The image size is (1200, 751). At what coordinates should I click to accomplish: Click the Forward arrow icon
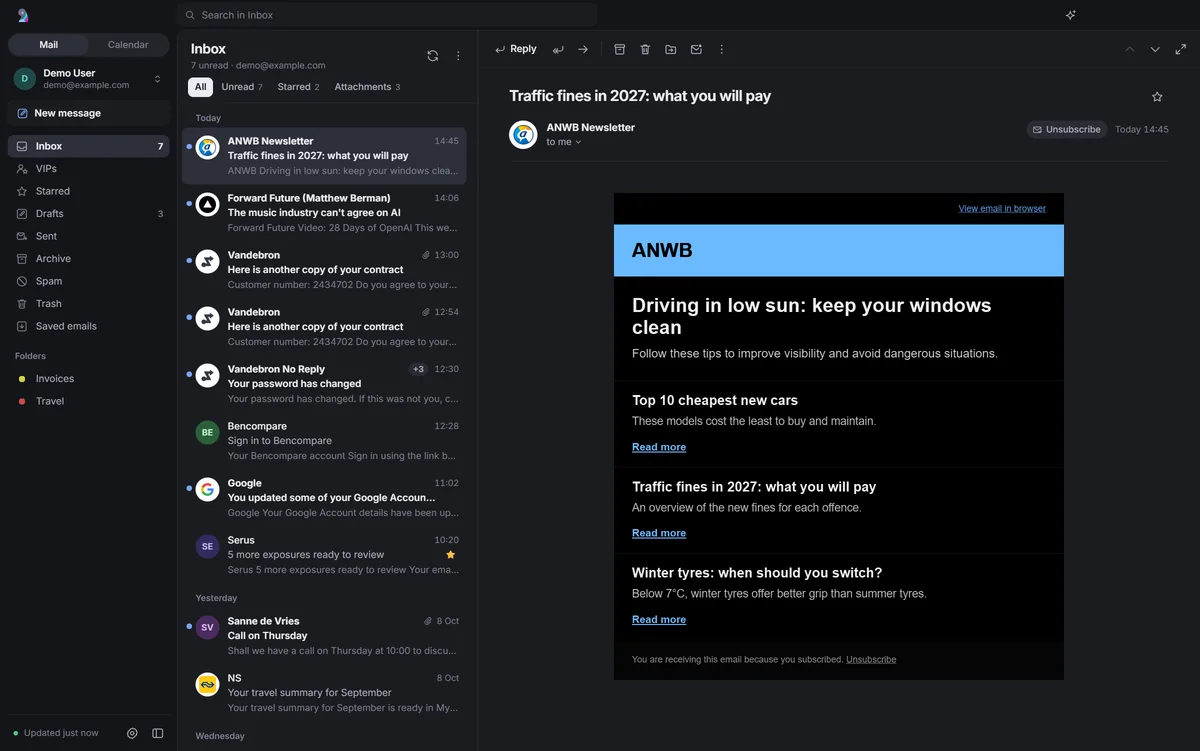coord(583,49)
